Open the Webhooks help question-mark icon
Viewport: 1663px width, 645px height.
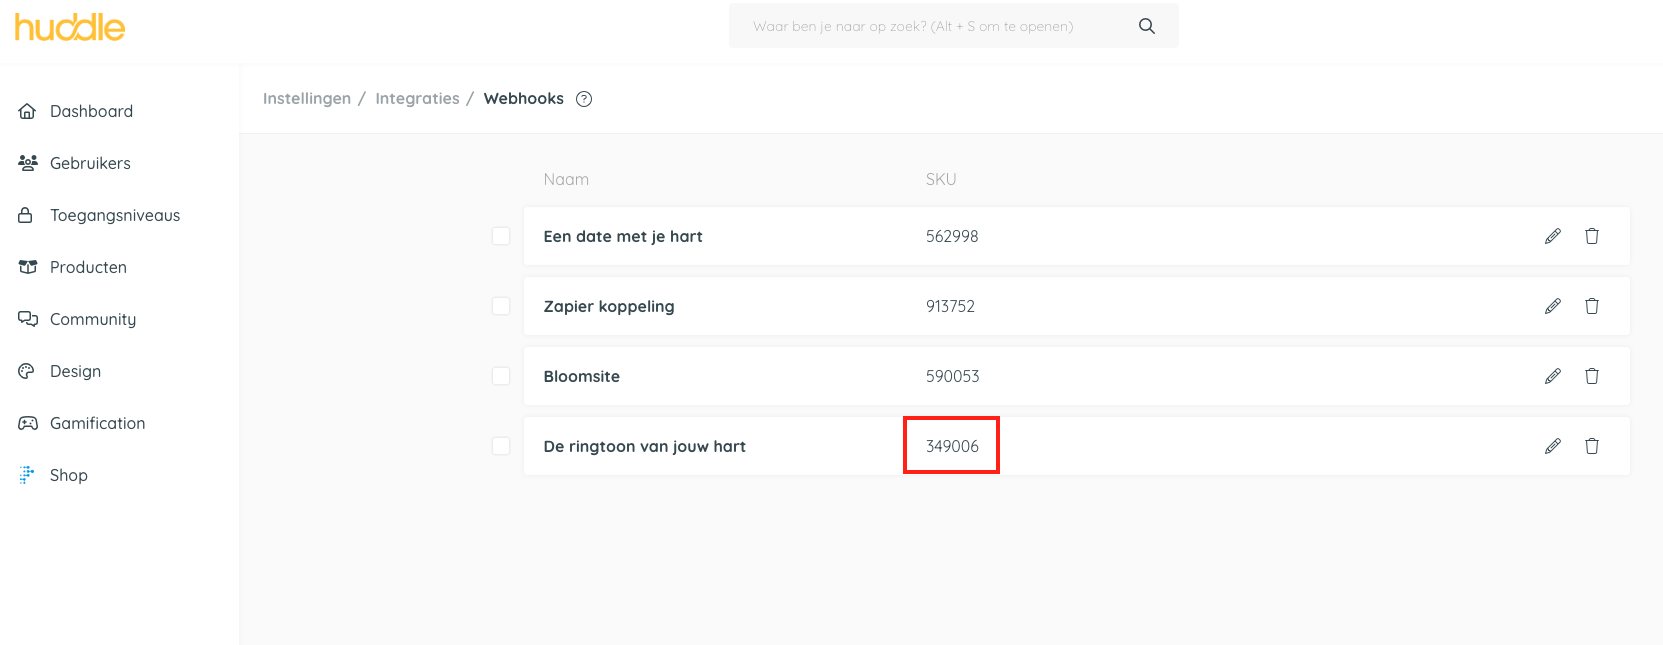[584, 99]
